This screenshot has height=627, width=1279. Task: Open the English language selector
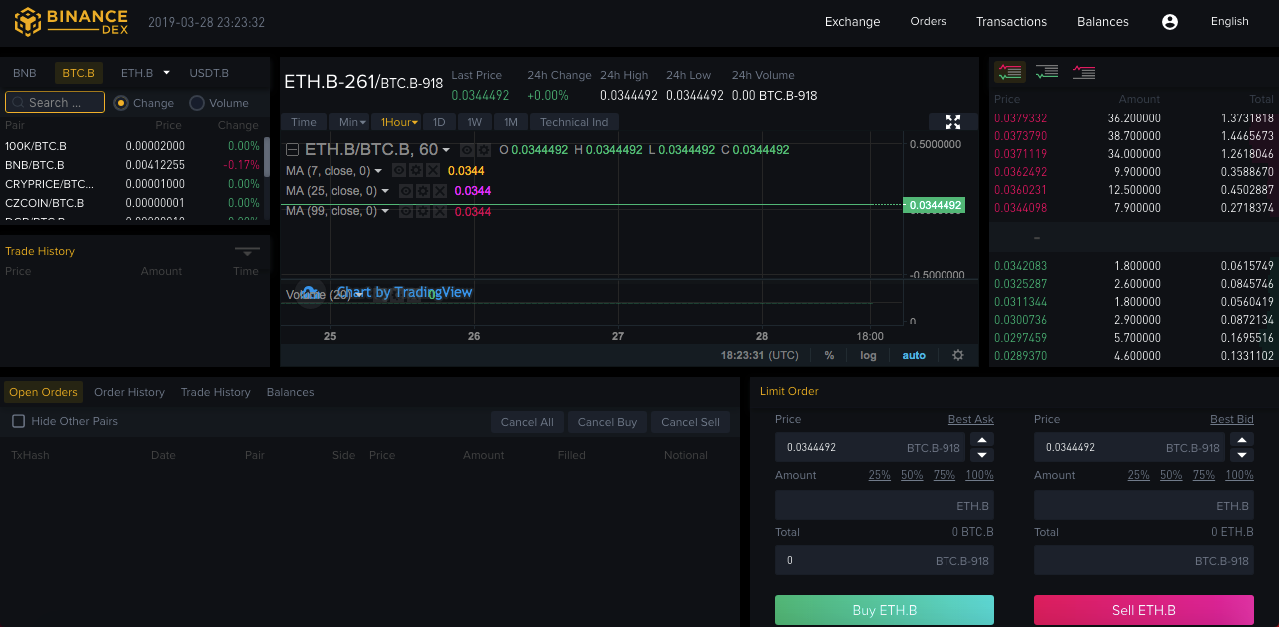[x=1229, y=21]
